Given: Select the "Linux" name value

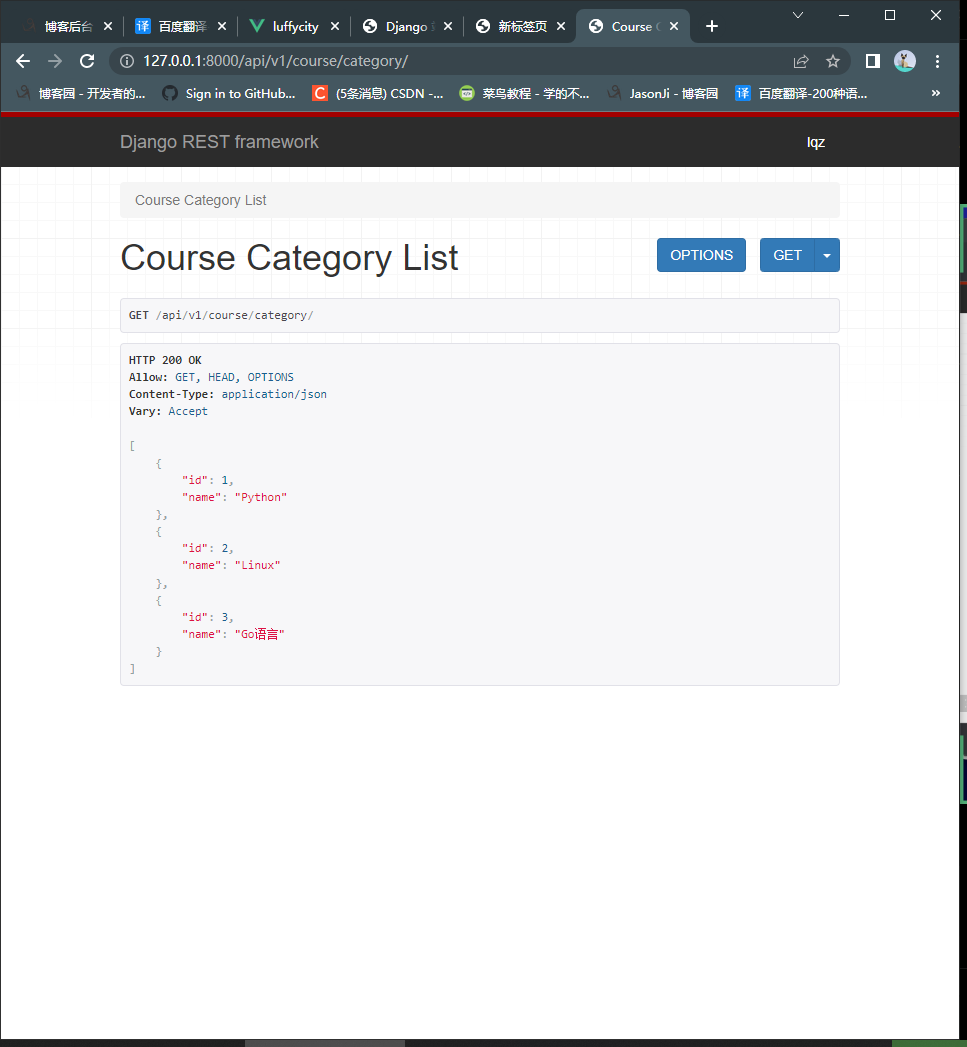Looking at the screenshot, I should click(257, 566).
